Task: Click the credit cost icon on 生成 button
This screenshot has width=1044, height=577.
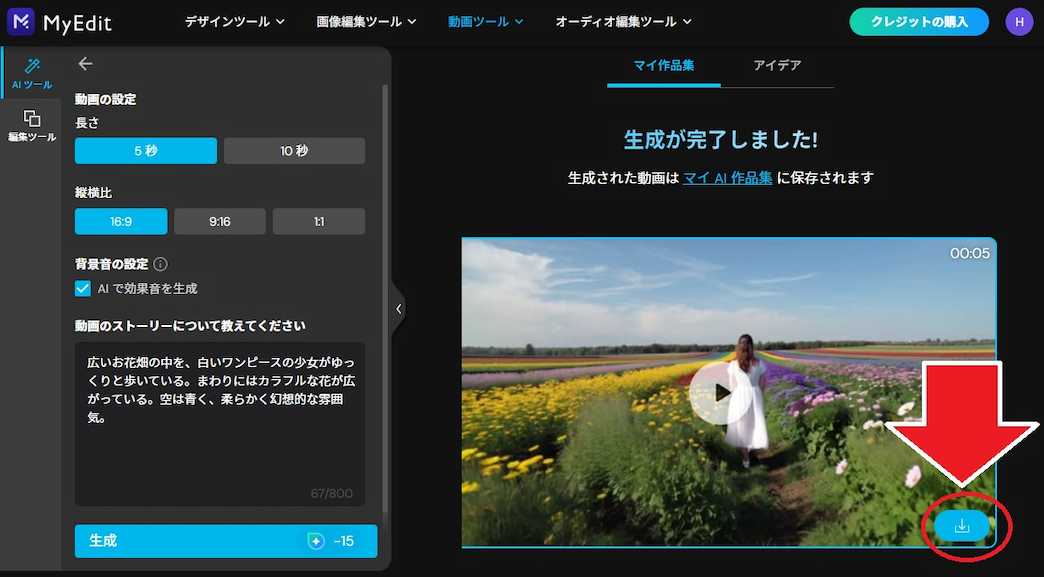Action: [314, 540]
